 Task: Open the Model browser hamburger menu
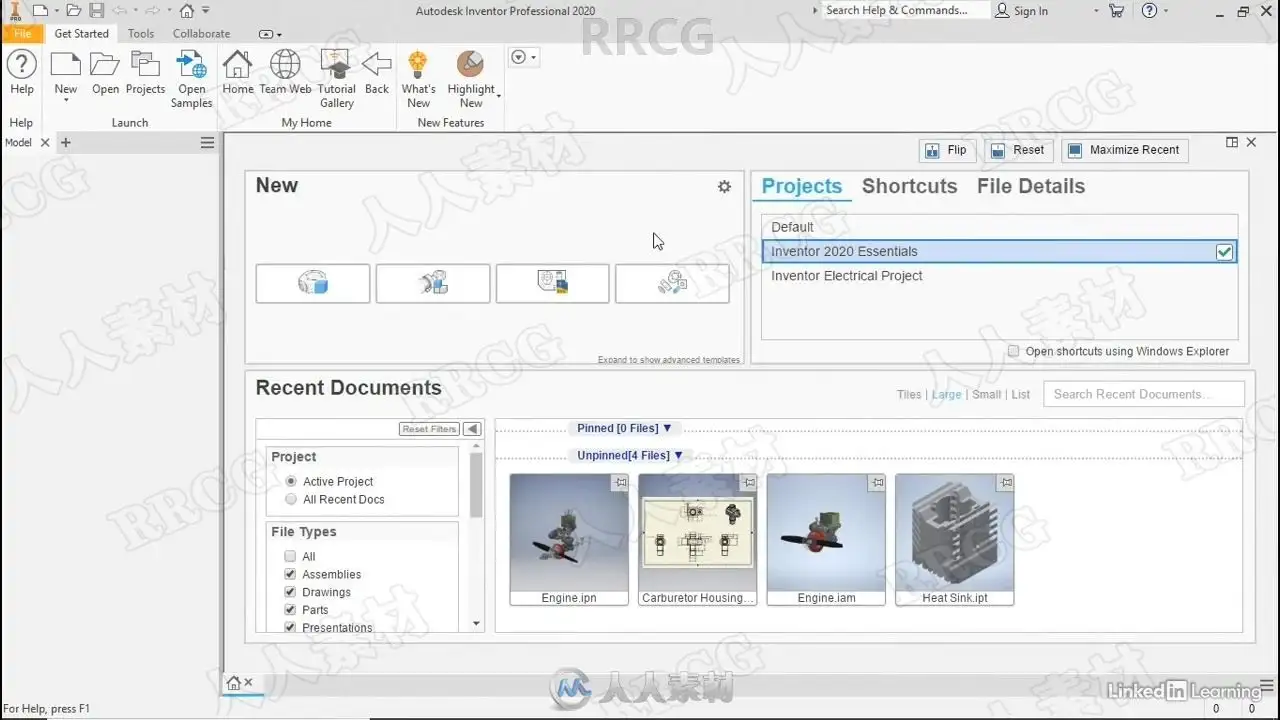tap(207, 143)
